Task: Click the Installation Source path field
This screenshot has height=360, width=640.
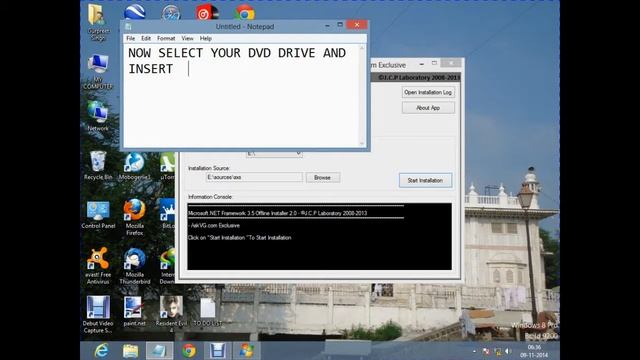Action: pos(254,178)
